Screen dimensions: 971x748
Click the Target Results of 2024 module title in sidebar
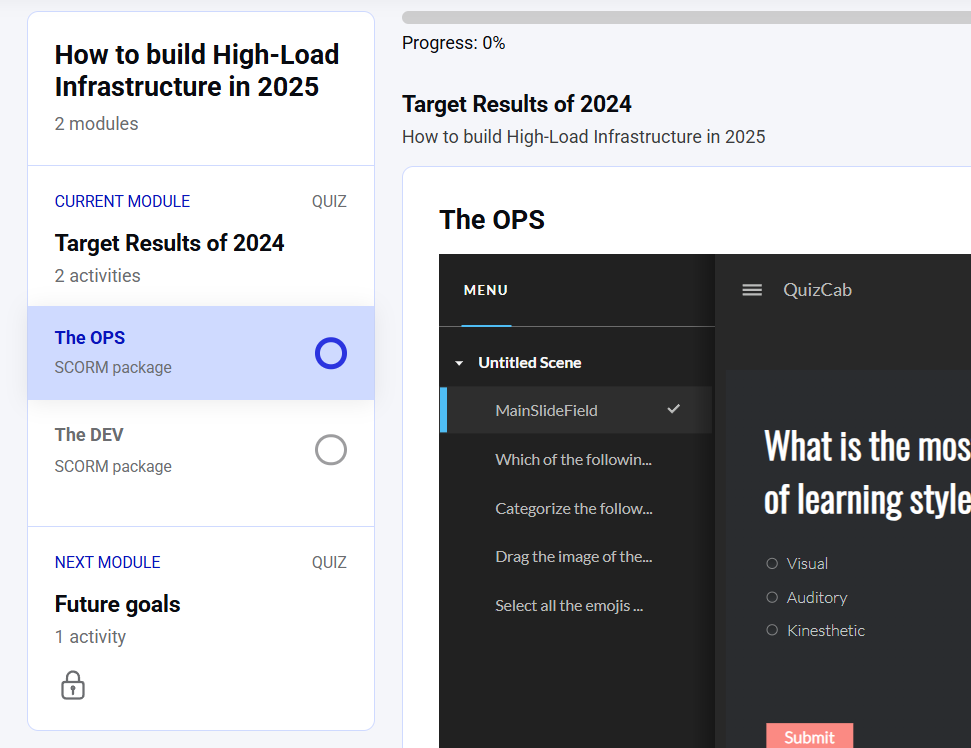coord(169,243)
